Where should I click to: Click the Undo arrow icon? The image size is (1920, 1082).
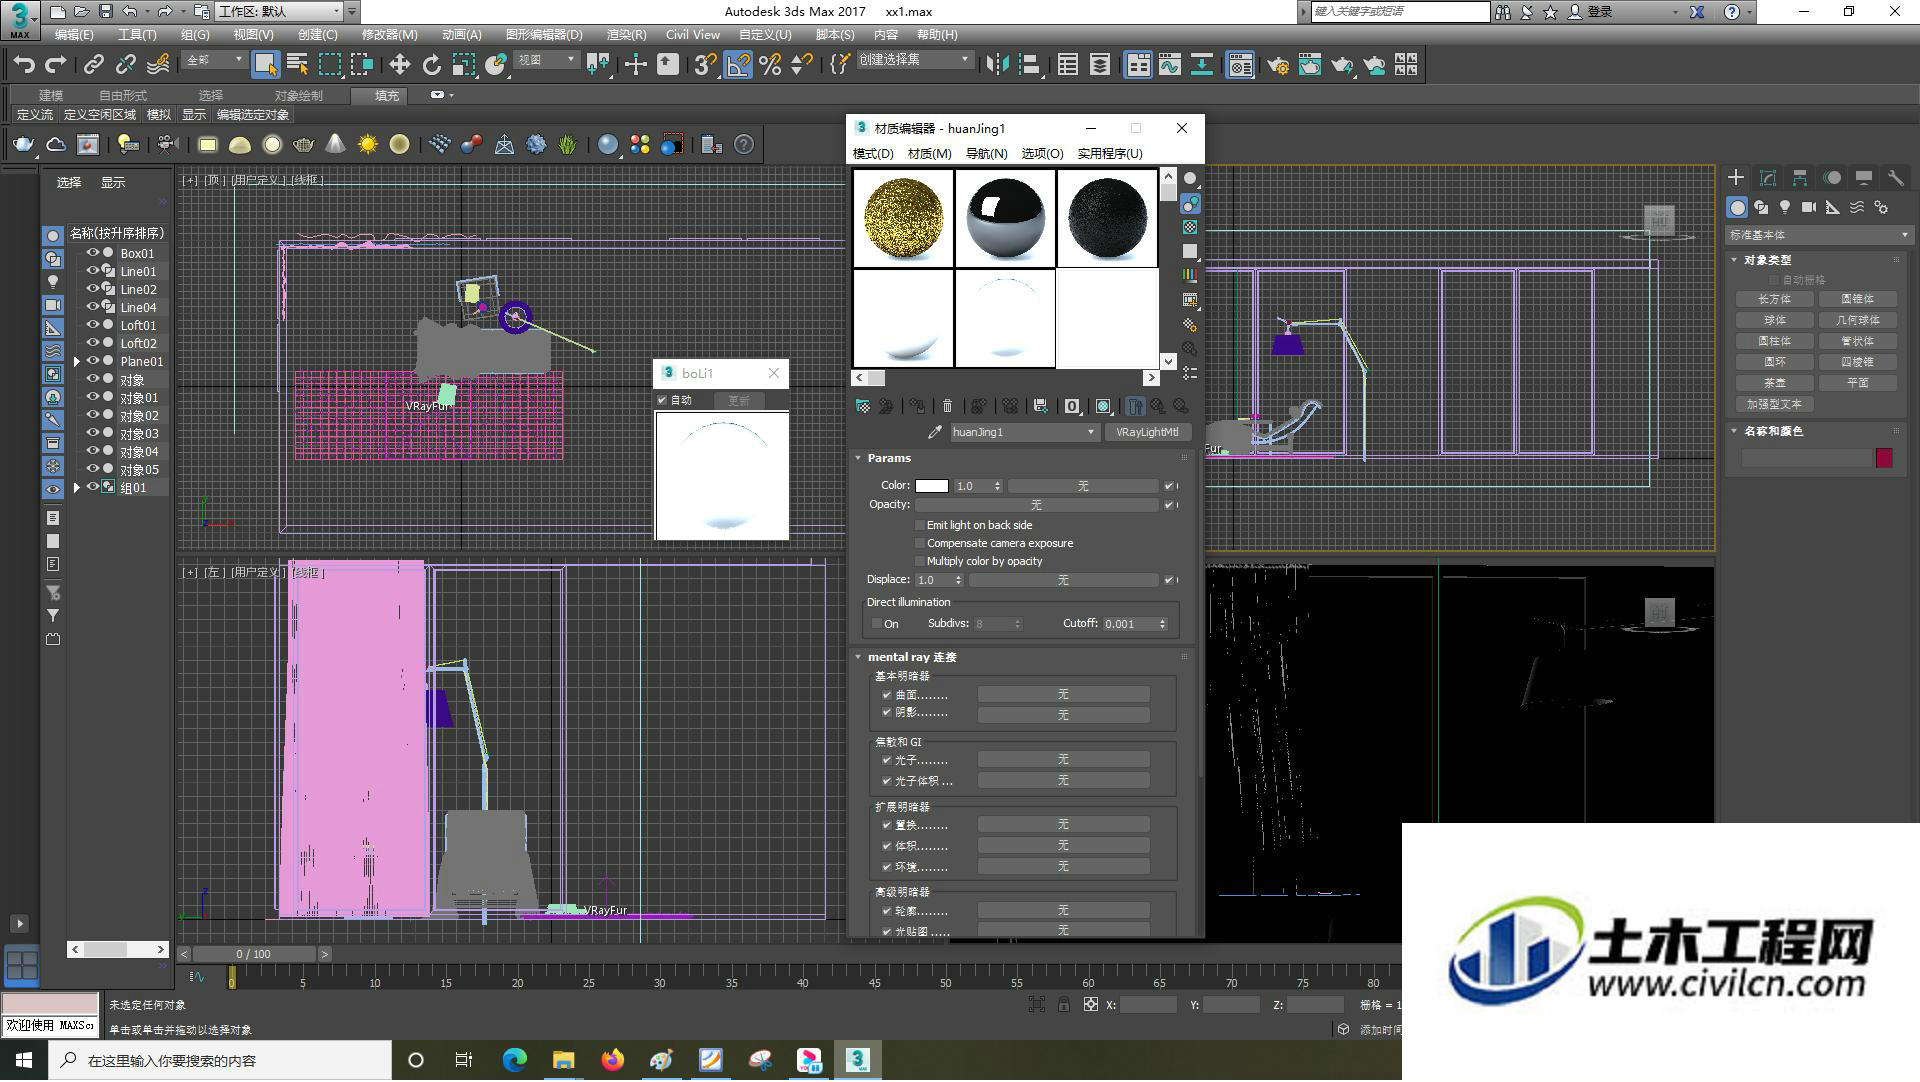(x=23, y=65)
